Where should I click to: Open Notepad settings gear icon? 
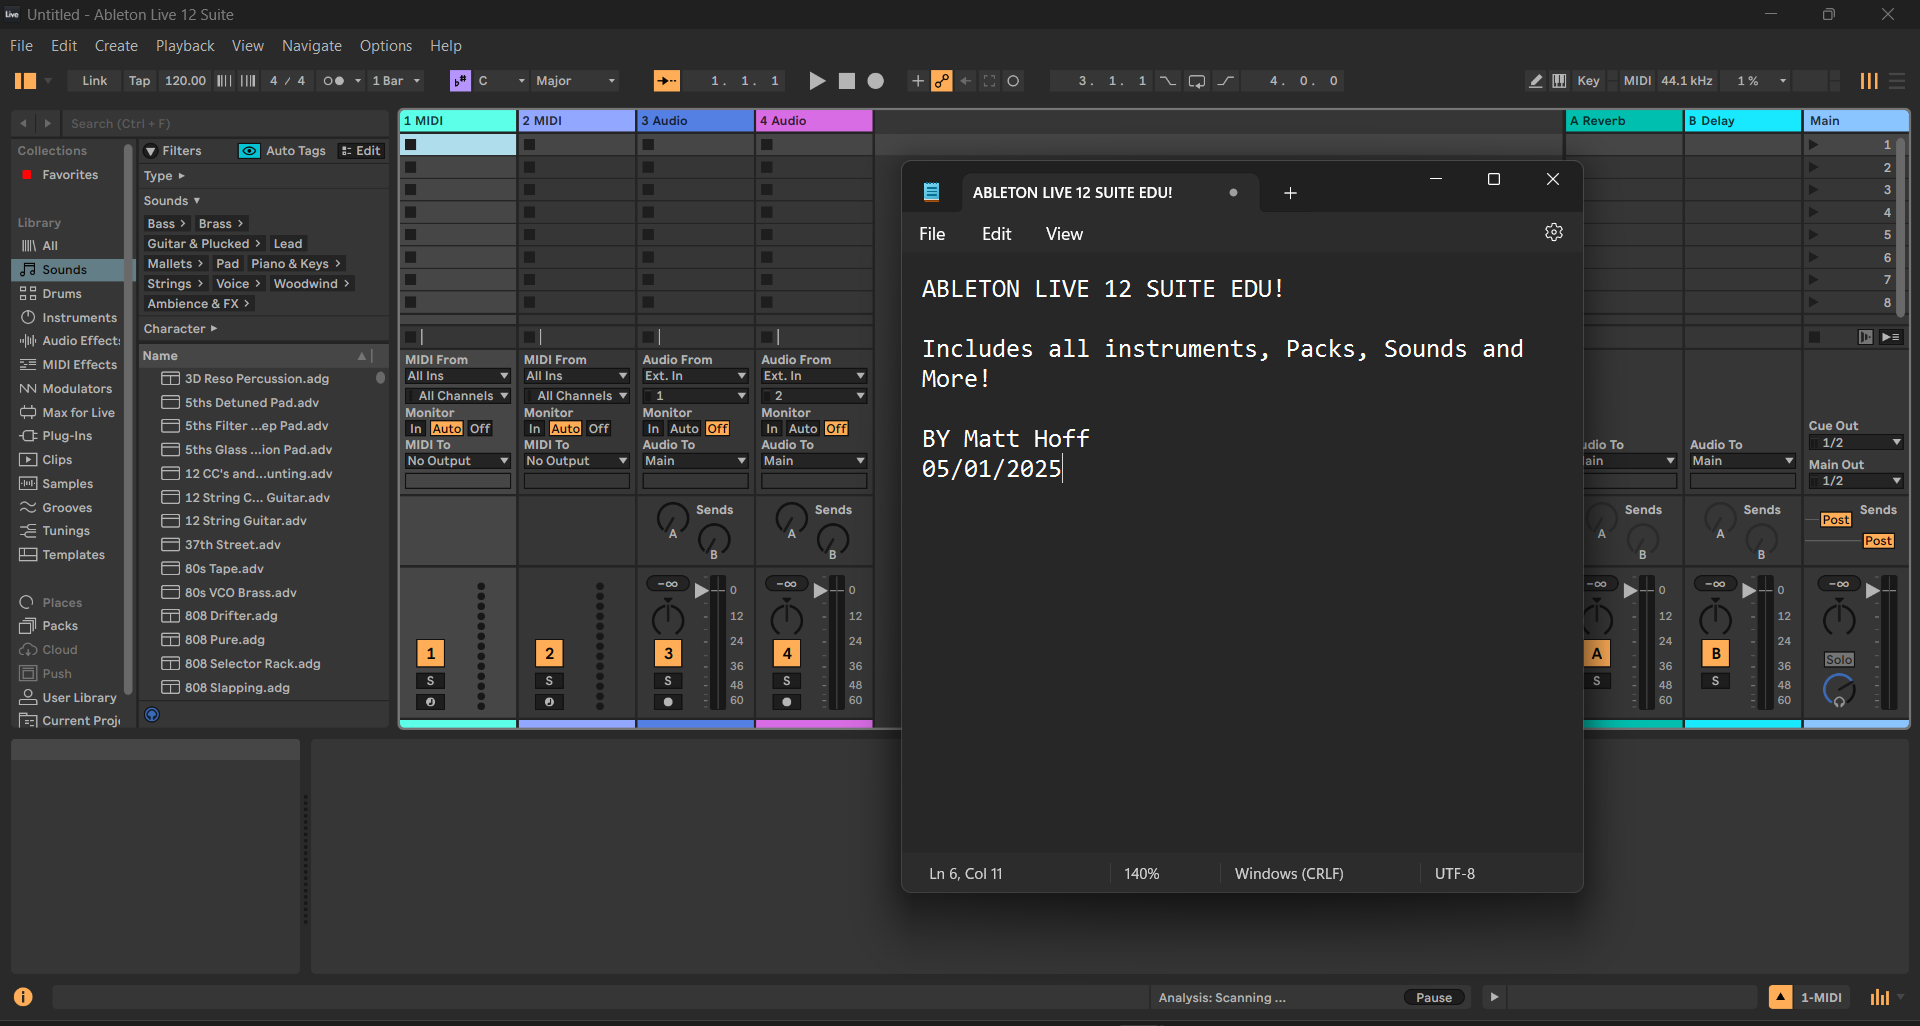tap(1554, 232)
